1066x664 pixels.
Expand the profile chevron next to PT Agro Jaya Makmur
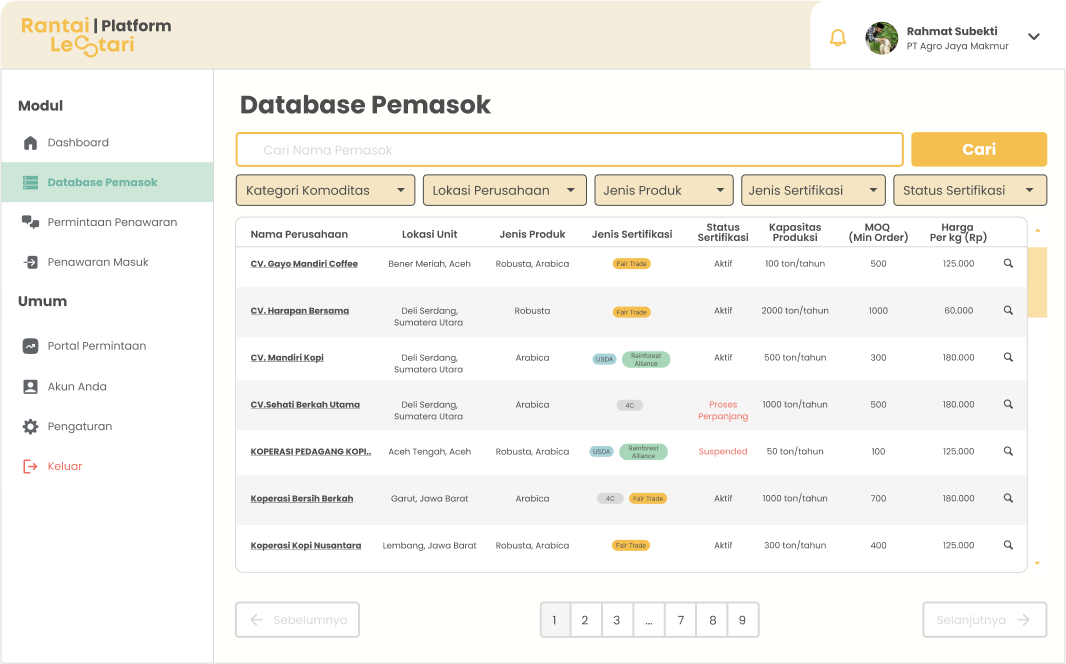(1033, 37)
